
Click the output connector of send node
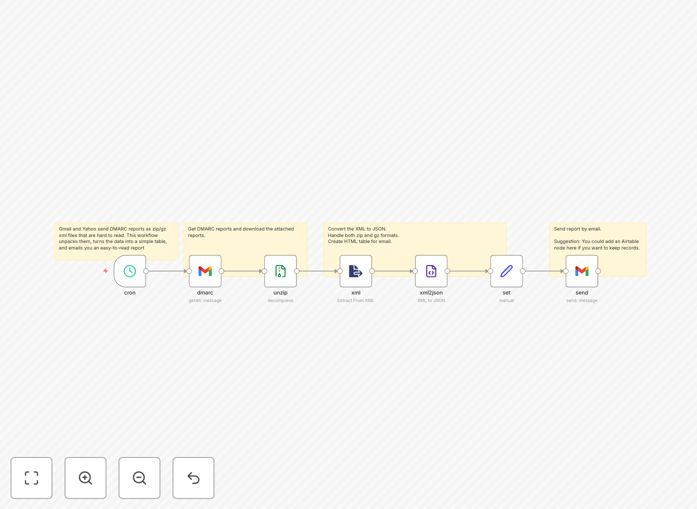click(x=598, y=271)
